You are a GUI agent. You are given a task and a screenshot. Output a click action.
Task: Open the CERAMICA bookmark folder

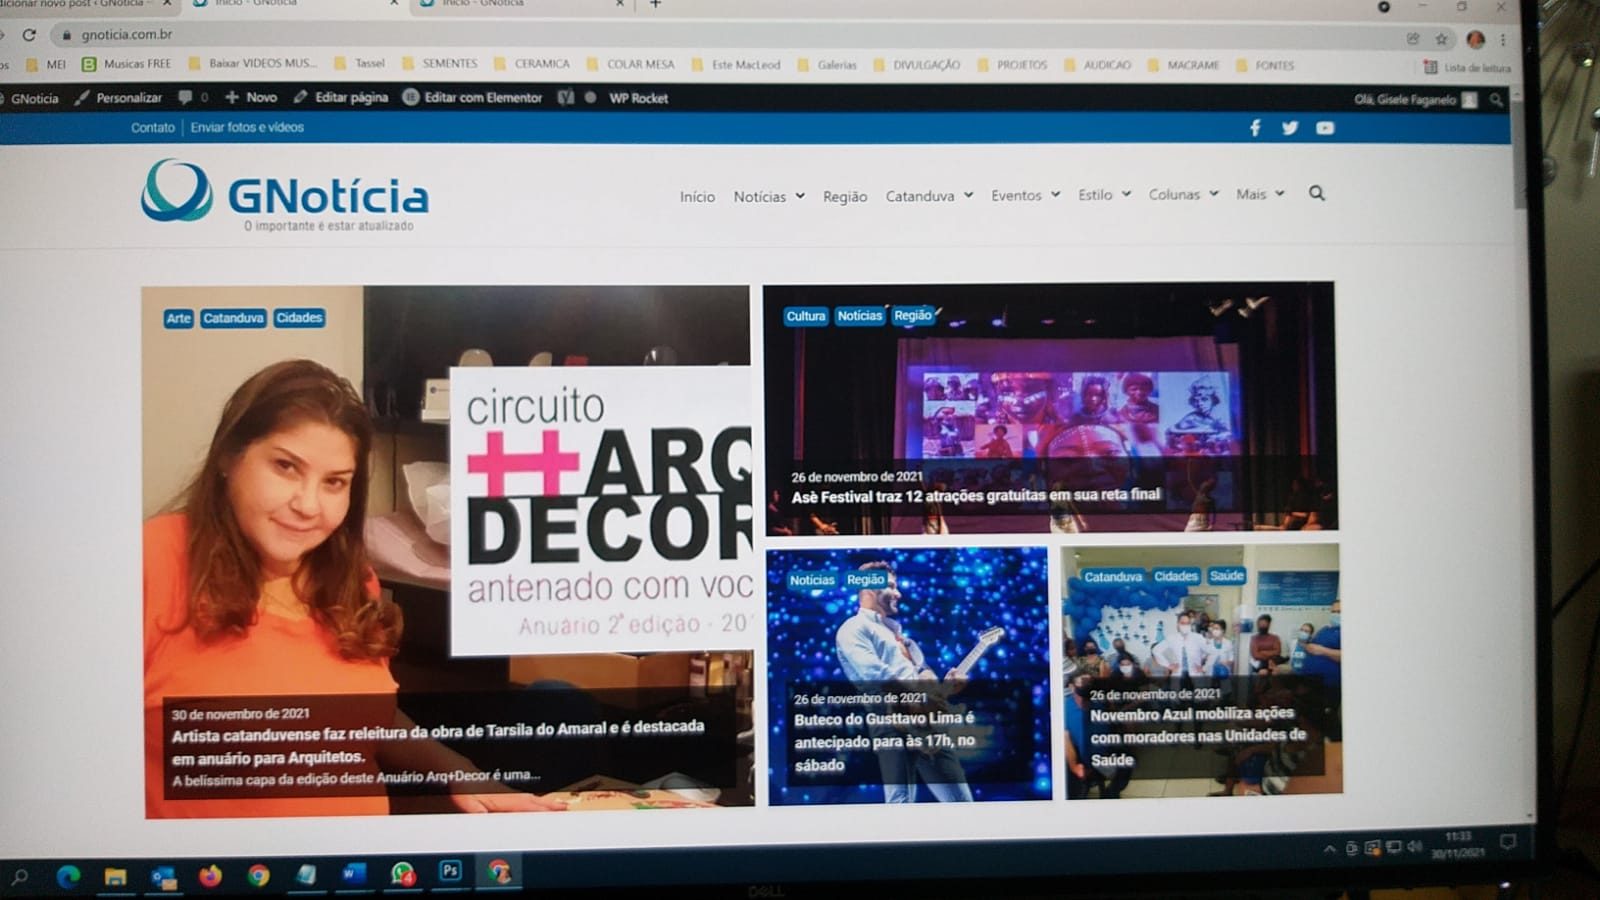pos(532,64)
